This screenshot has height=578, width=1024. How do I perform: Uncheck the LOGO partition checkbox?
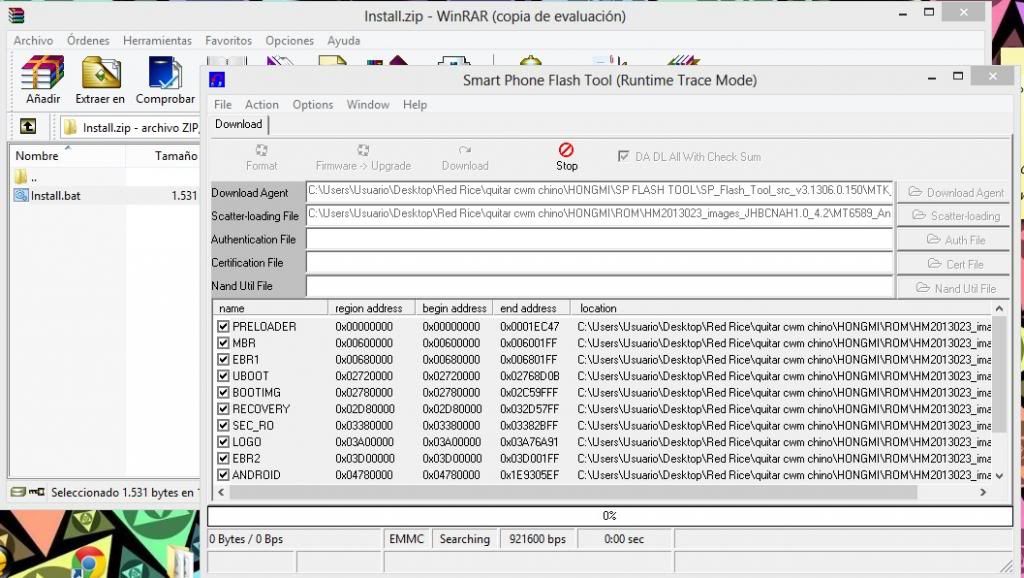[x=223, y=442]
